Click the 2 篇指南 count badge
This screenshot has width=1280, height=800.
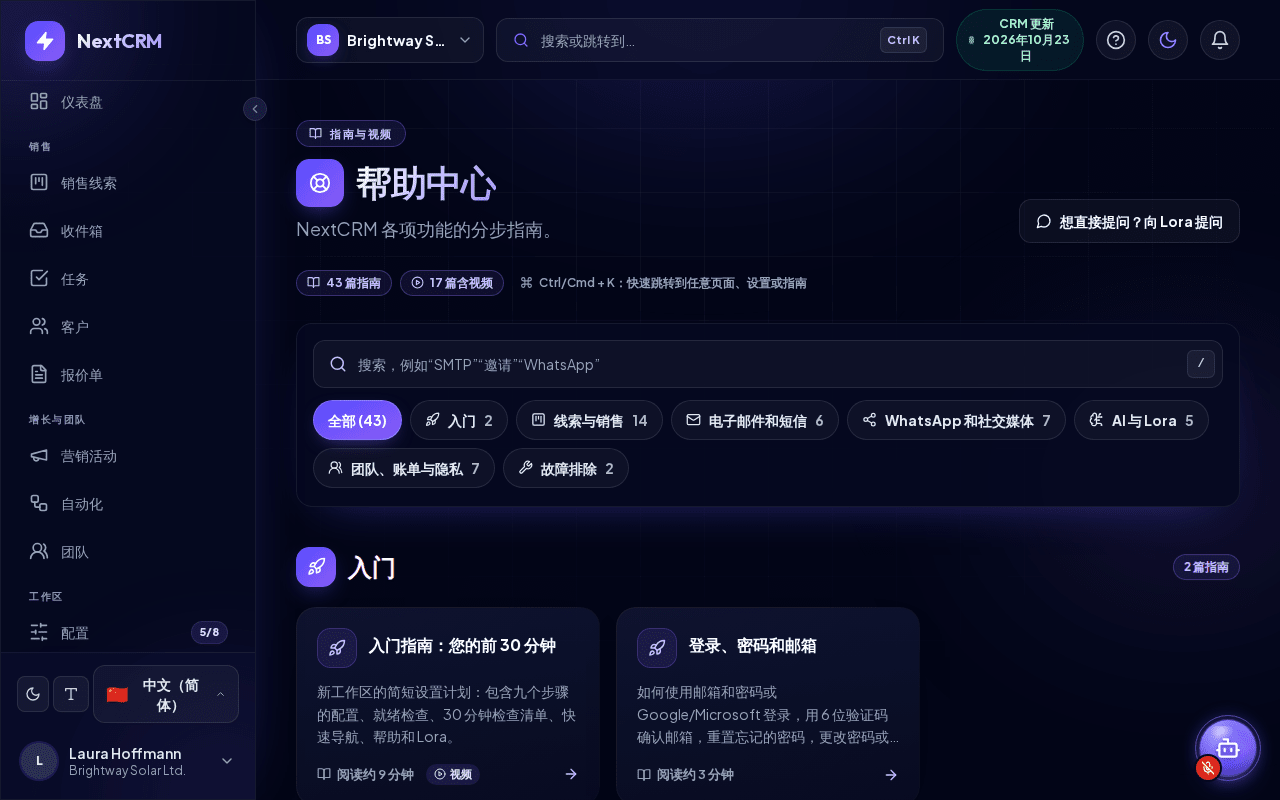(1206, 567)
